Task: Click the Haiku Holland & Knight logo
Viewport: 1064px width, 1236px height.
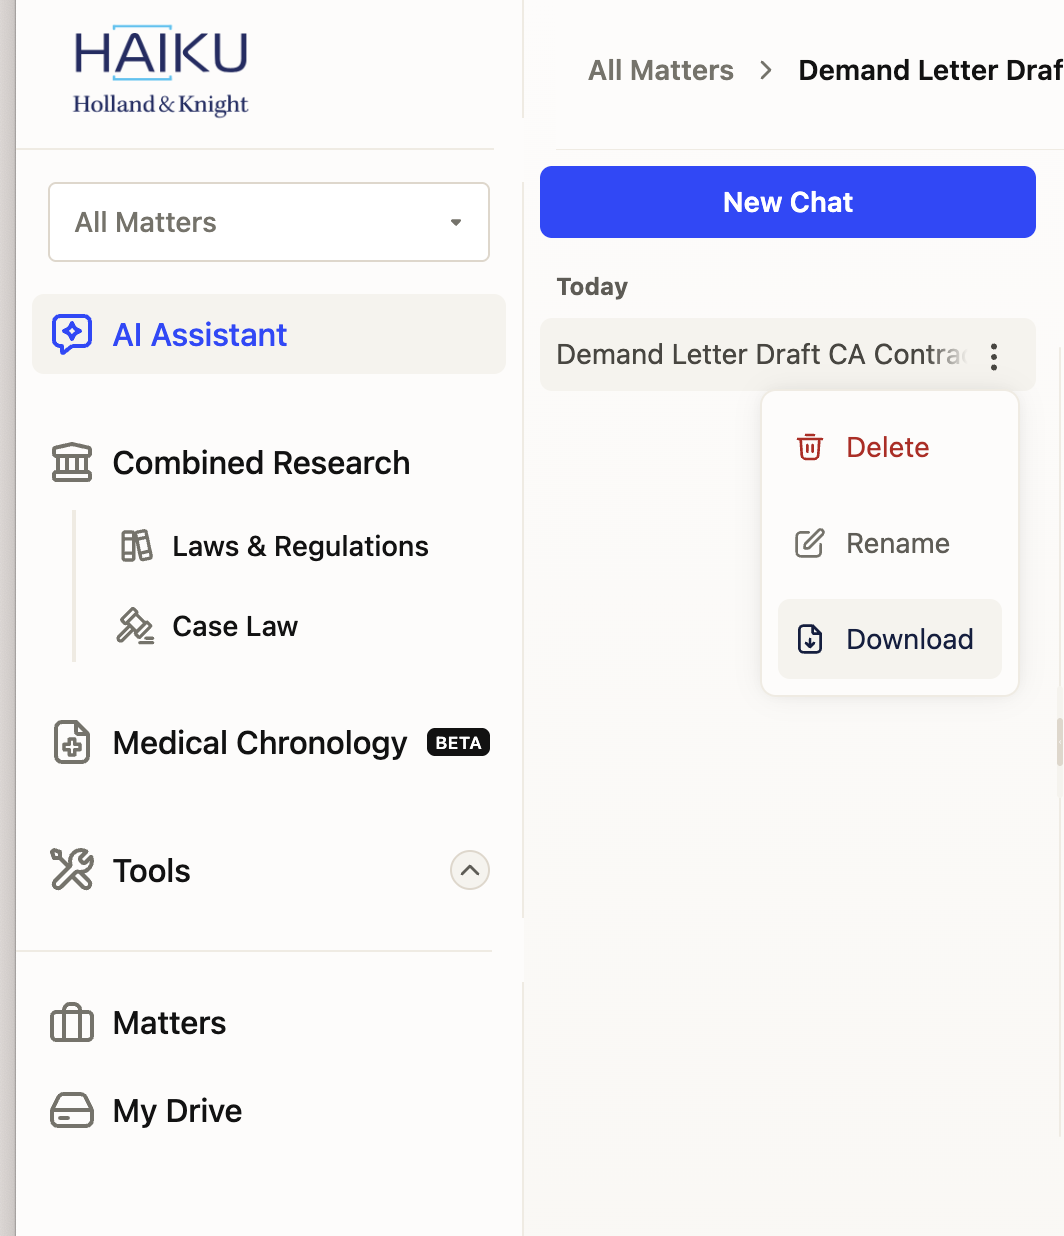Action: [161, 74]
